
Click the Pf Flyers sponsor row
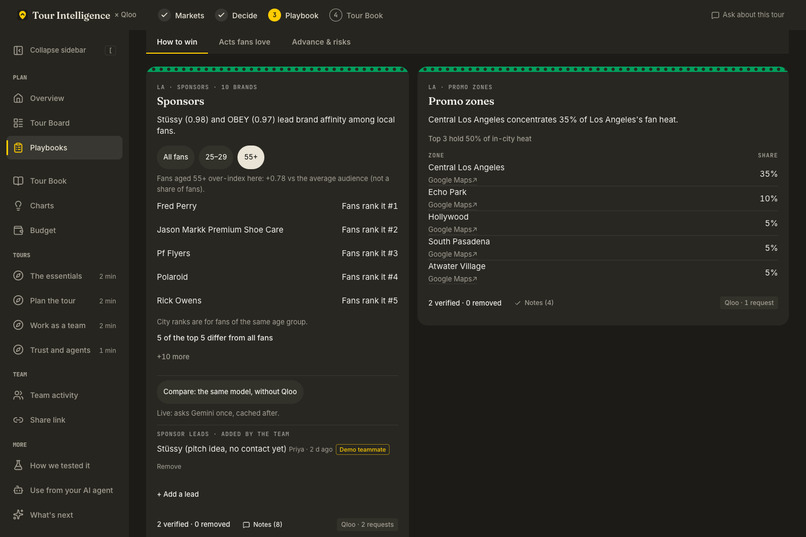click(277, 253)
